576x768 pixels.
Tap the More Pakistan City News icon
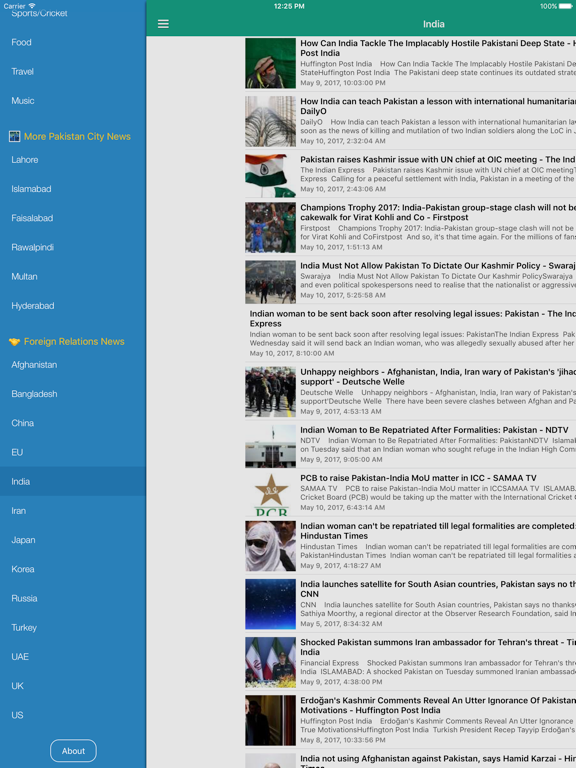pyautogui.click(x=14, y=136)
